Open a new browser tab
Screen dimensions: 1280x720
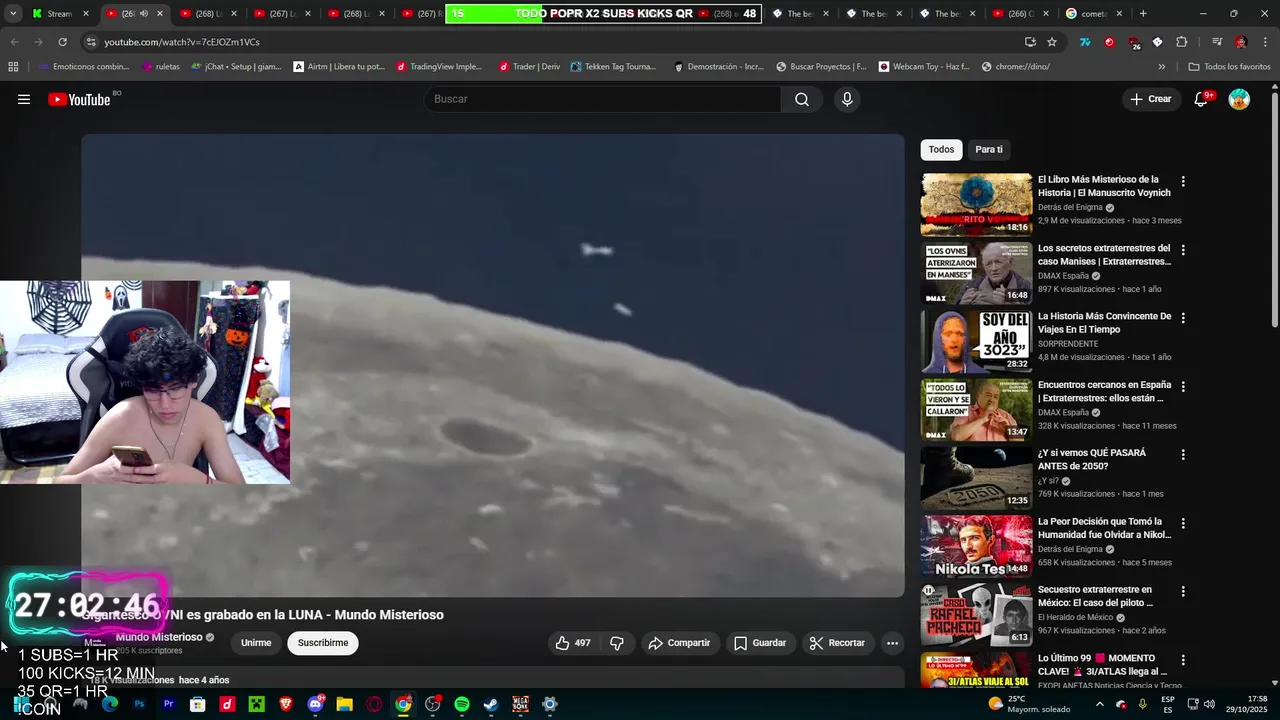pos(1143,14)
